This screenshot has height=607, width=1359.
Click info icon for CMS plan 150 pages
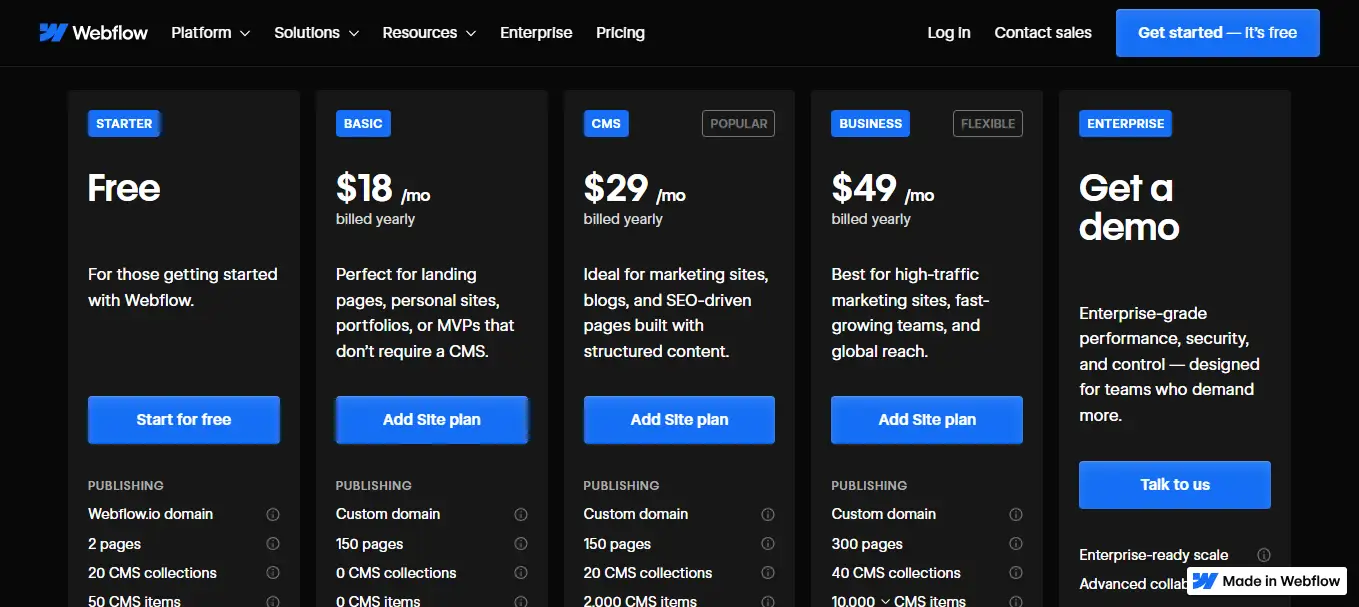(768, 544)
